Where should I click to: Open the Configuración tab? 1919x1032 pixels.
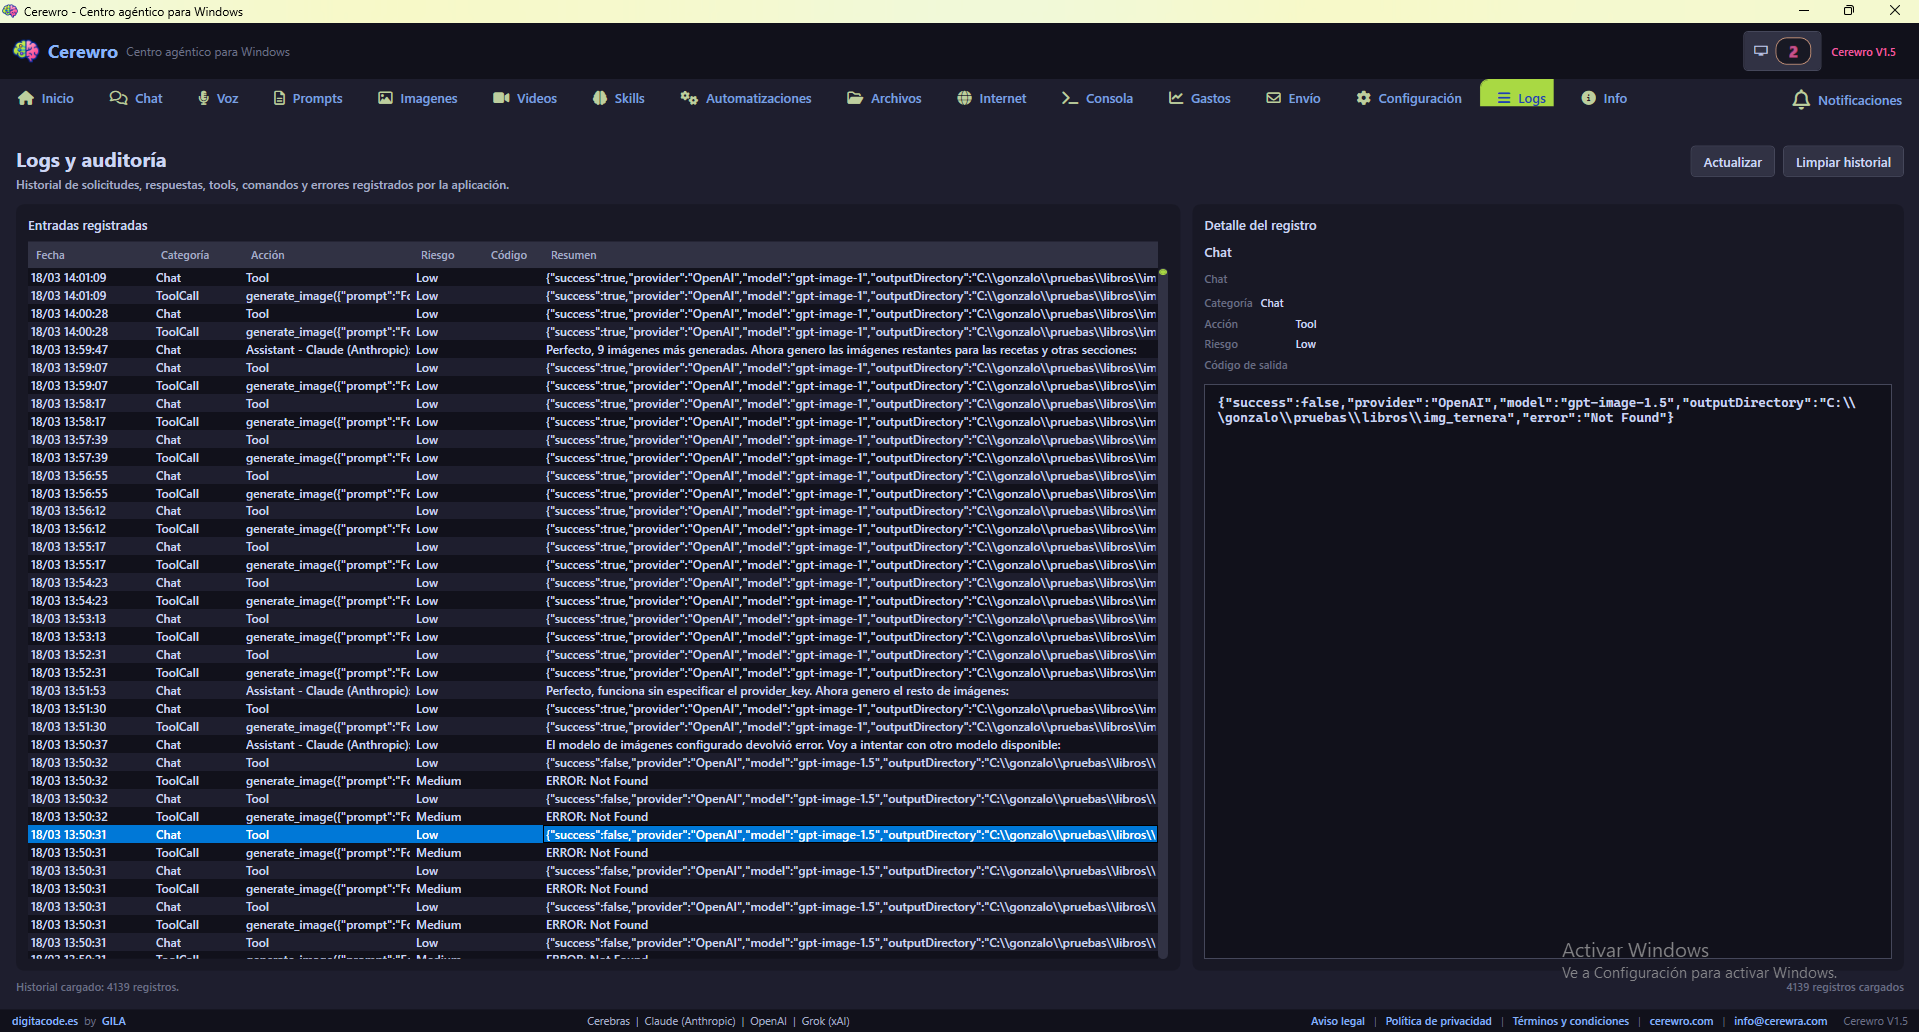(x=1408, y=97)
